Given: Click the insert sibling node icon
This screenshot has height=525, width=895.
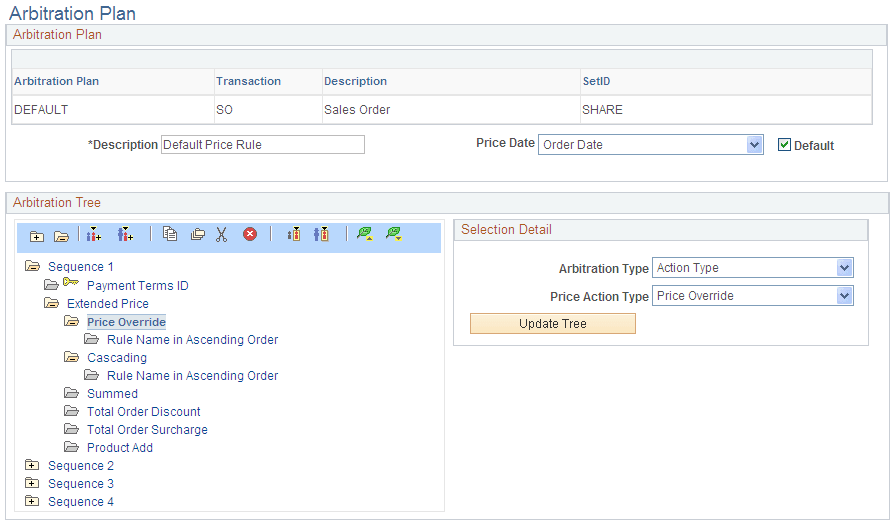Looking at the screenshot, I should pos(94,234).
